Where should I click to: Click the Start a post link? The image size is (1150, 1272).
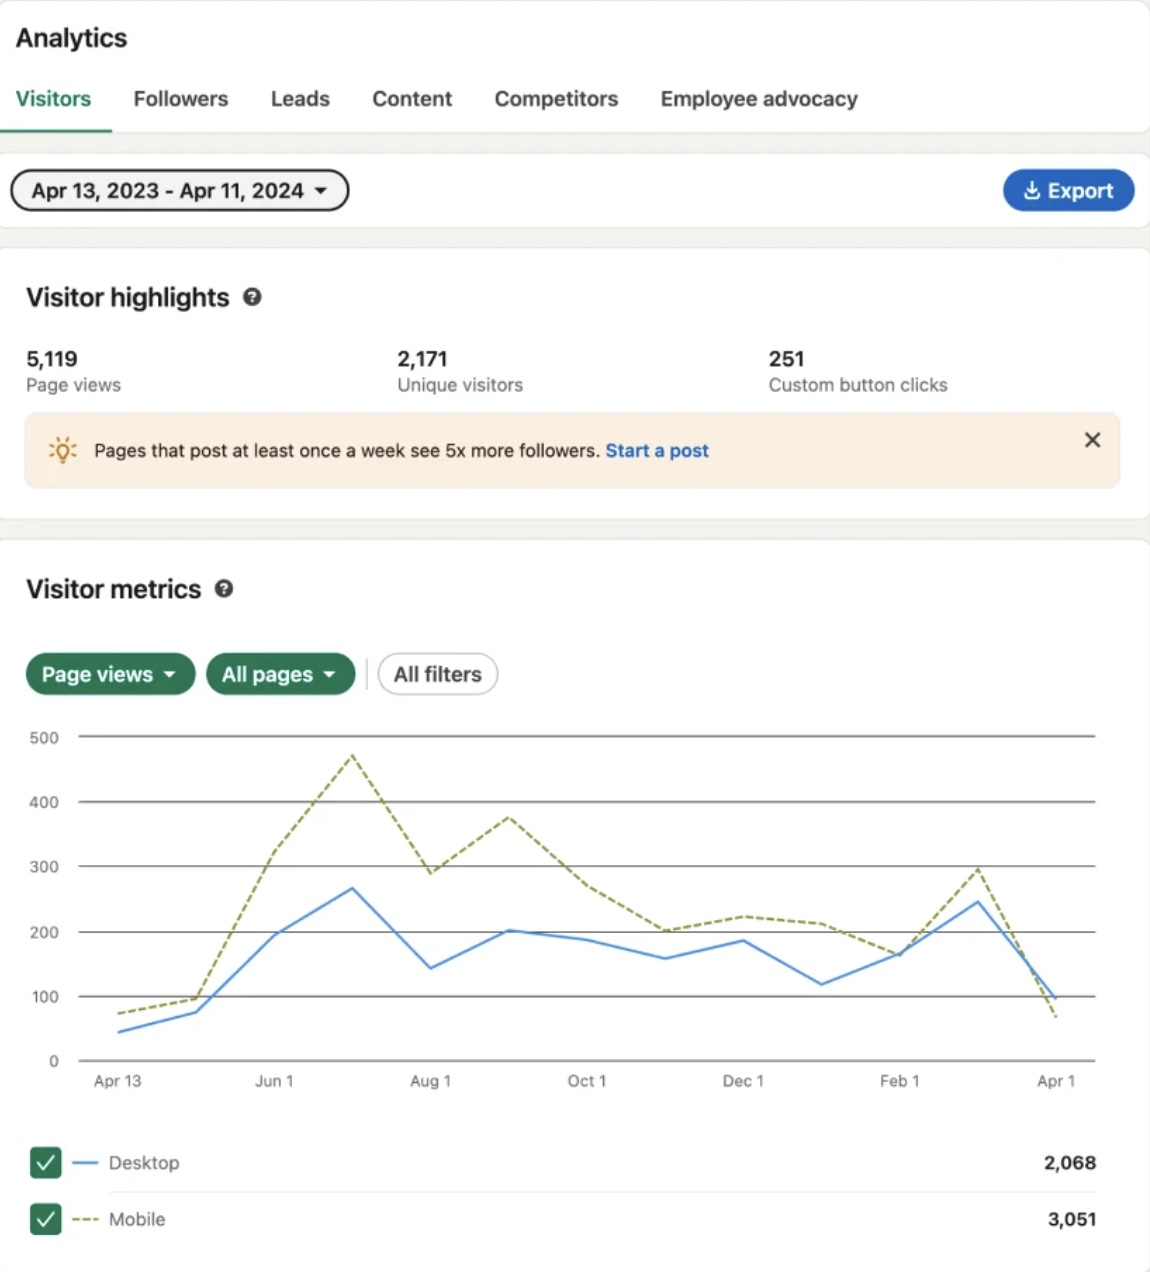(x=657, y=450)
